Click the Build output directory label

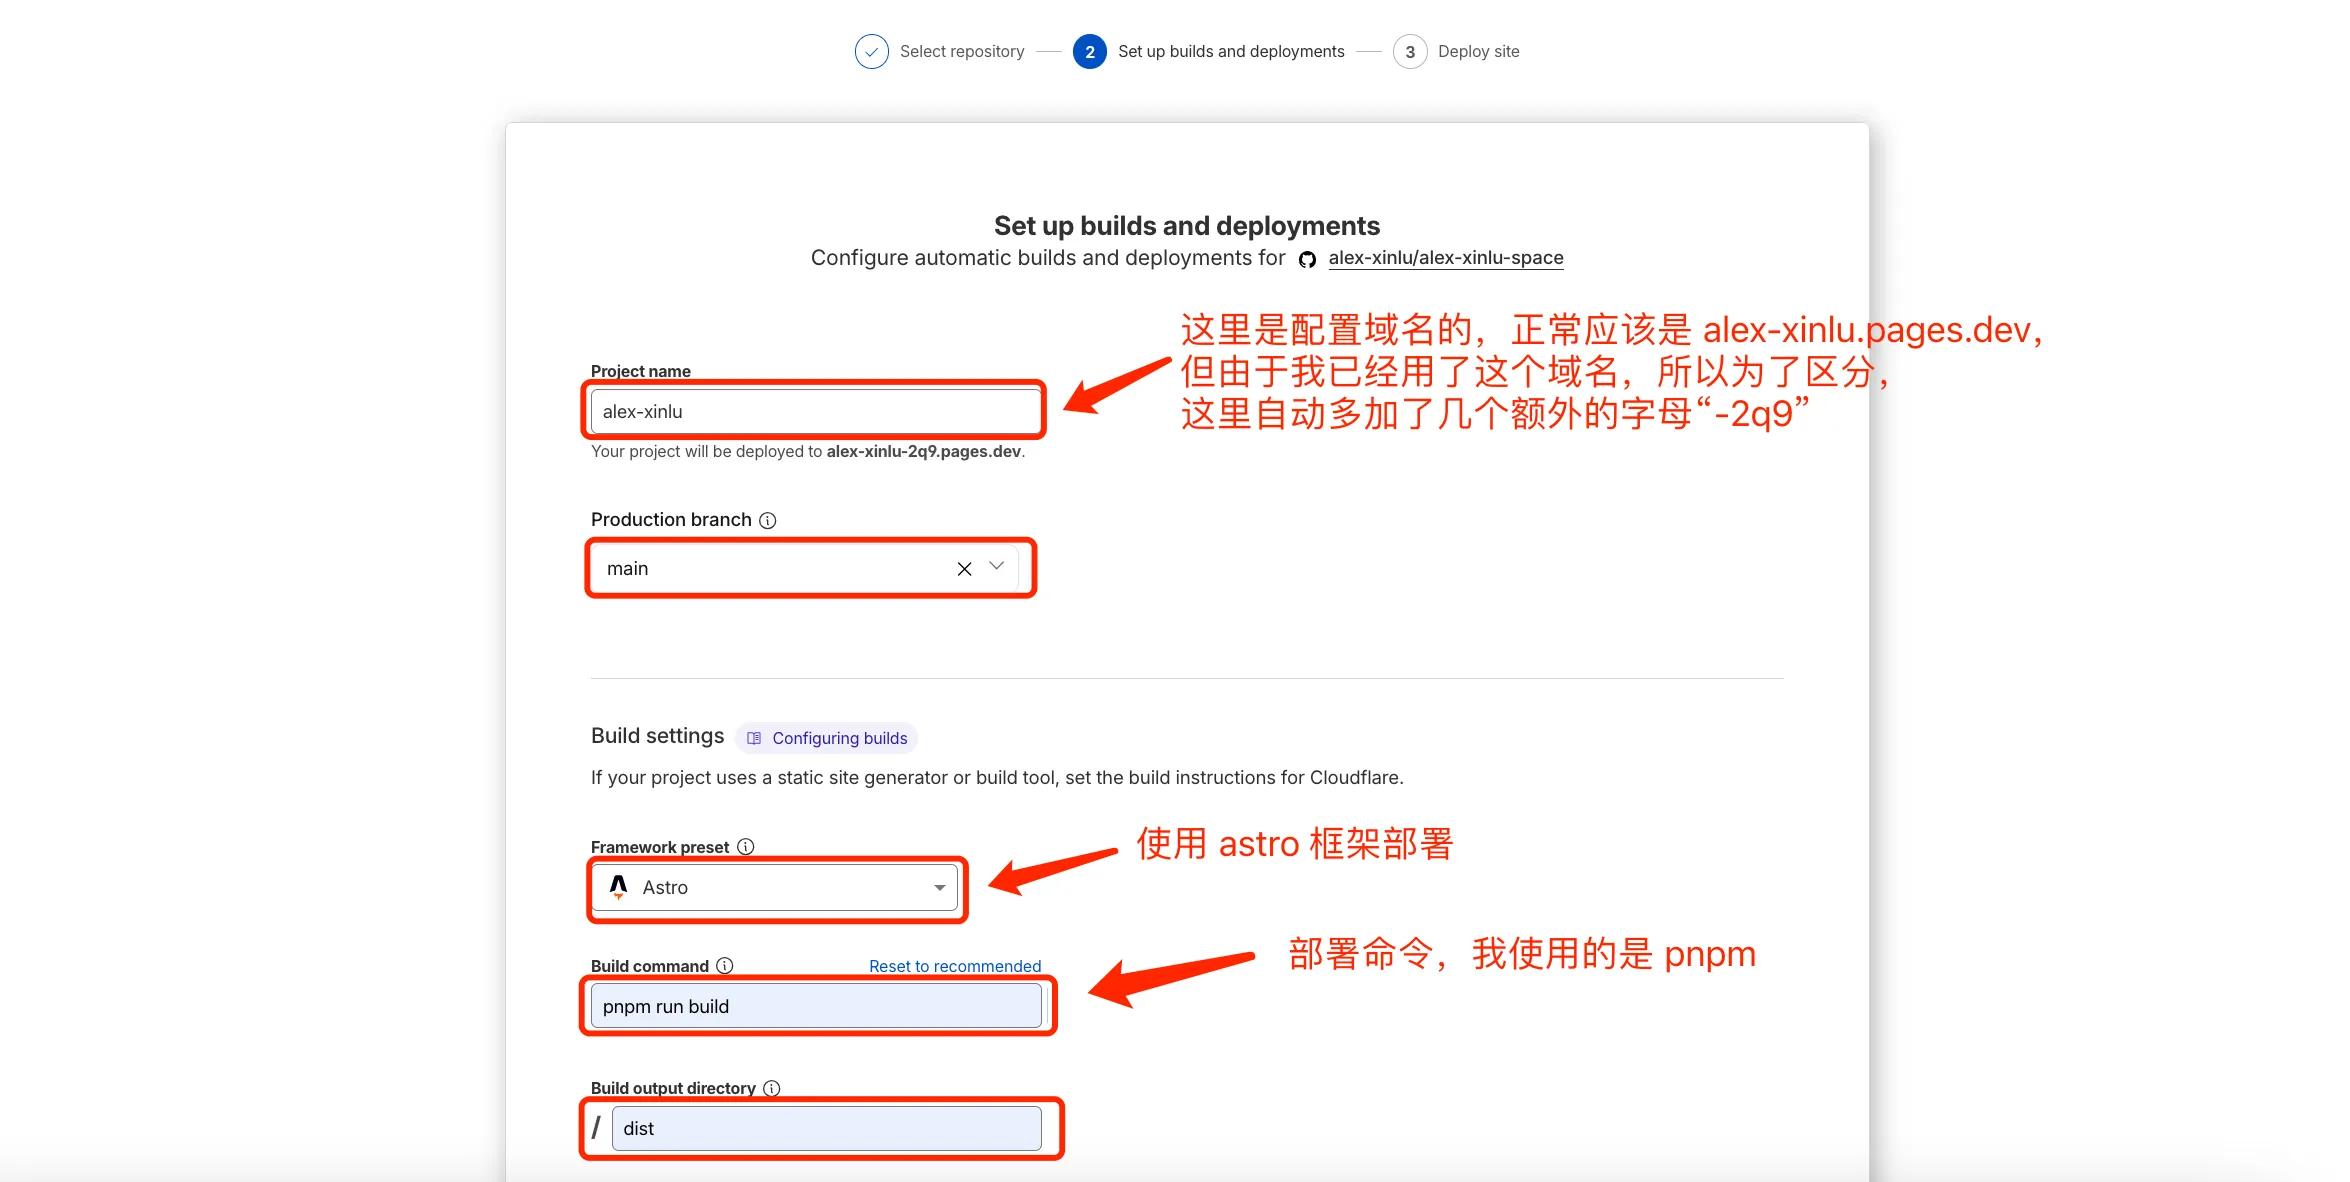pyautogui.click(x=673, y=1088)
